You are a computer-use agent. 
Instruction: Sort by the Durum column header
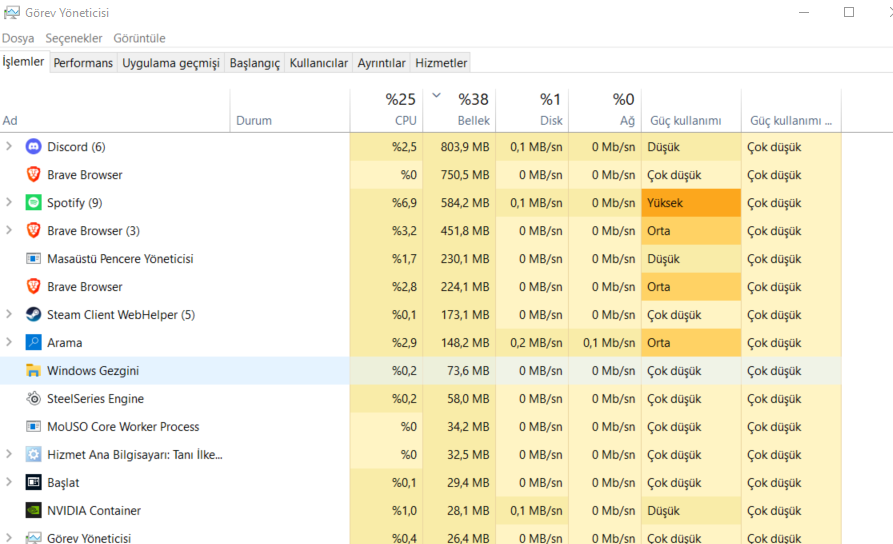(x=290, y=111)
